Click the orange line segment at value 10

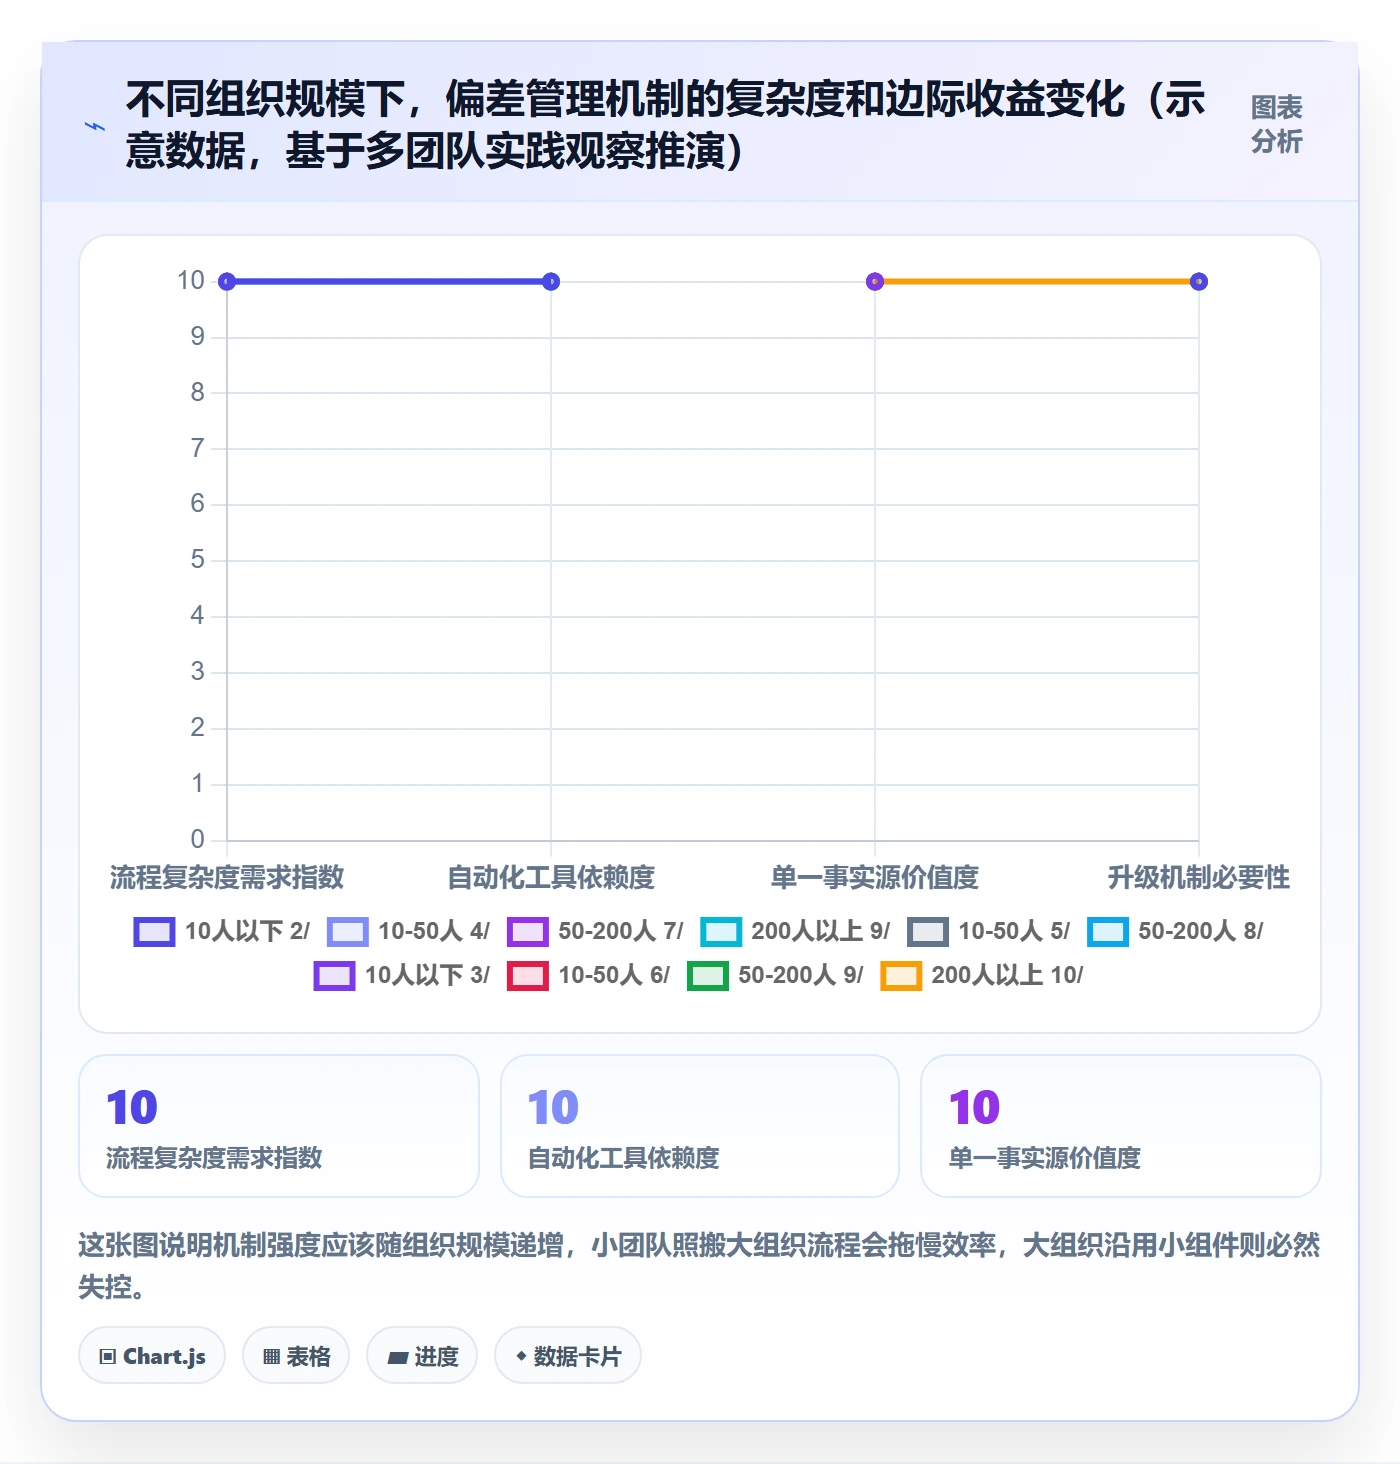(x=1037, y=282)
